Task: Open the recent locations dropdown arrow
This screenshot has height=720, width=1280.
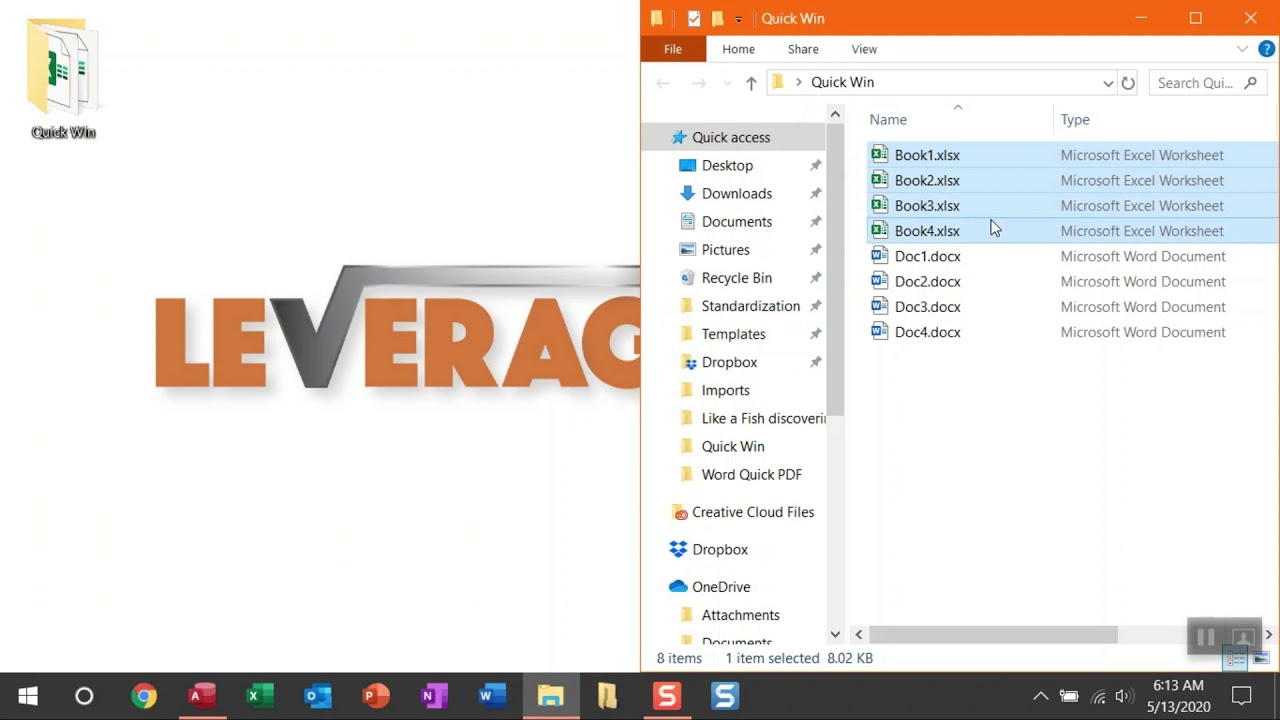Action: coord(727,83)
